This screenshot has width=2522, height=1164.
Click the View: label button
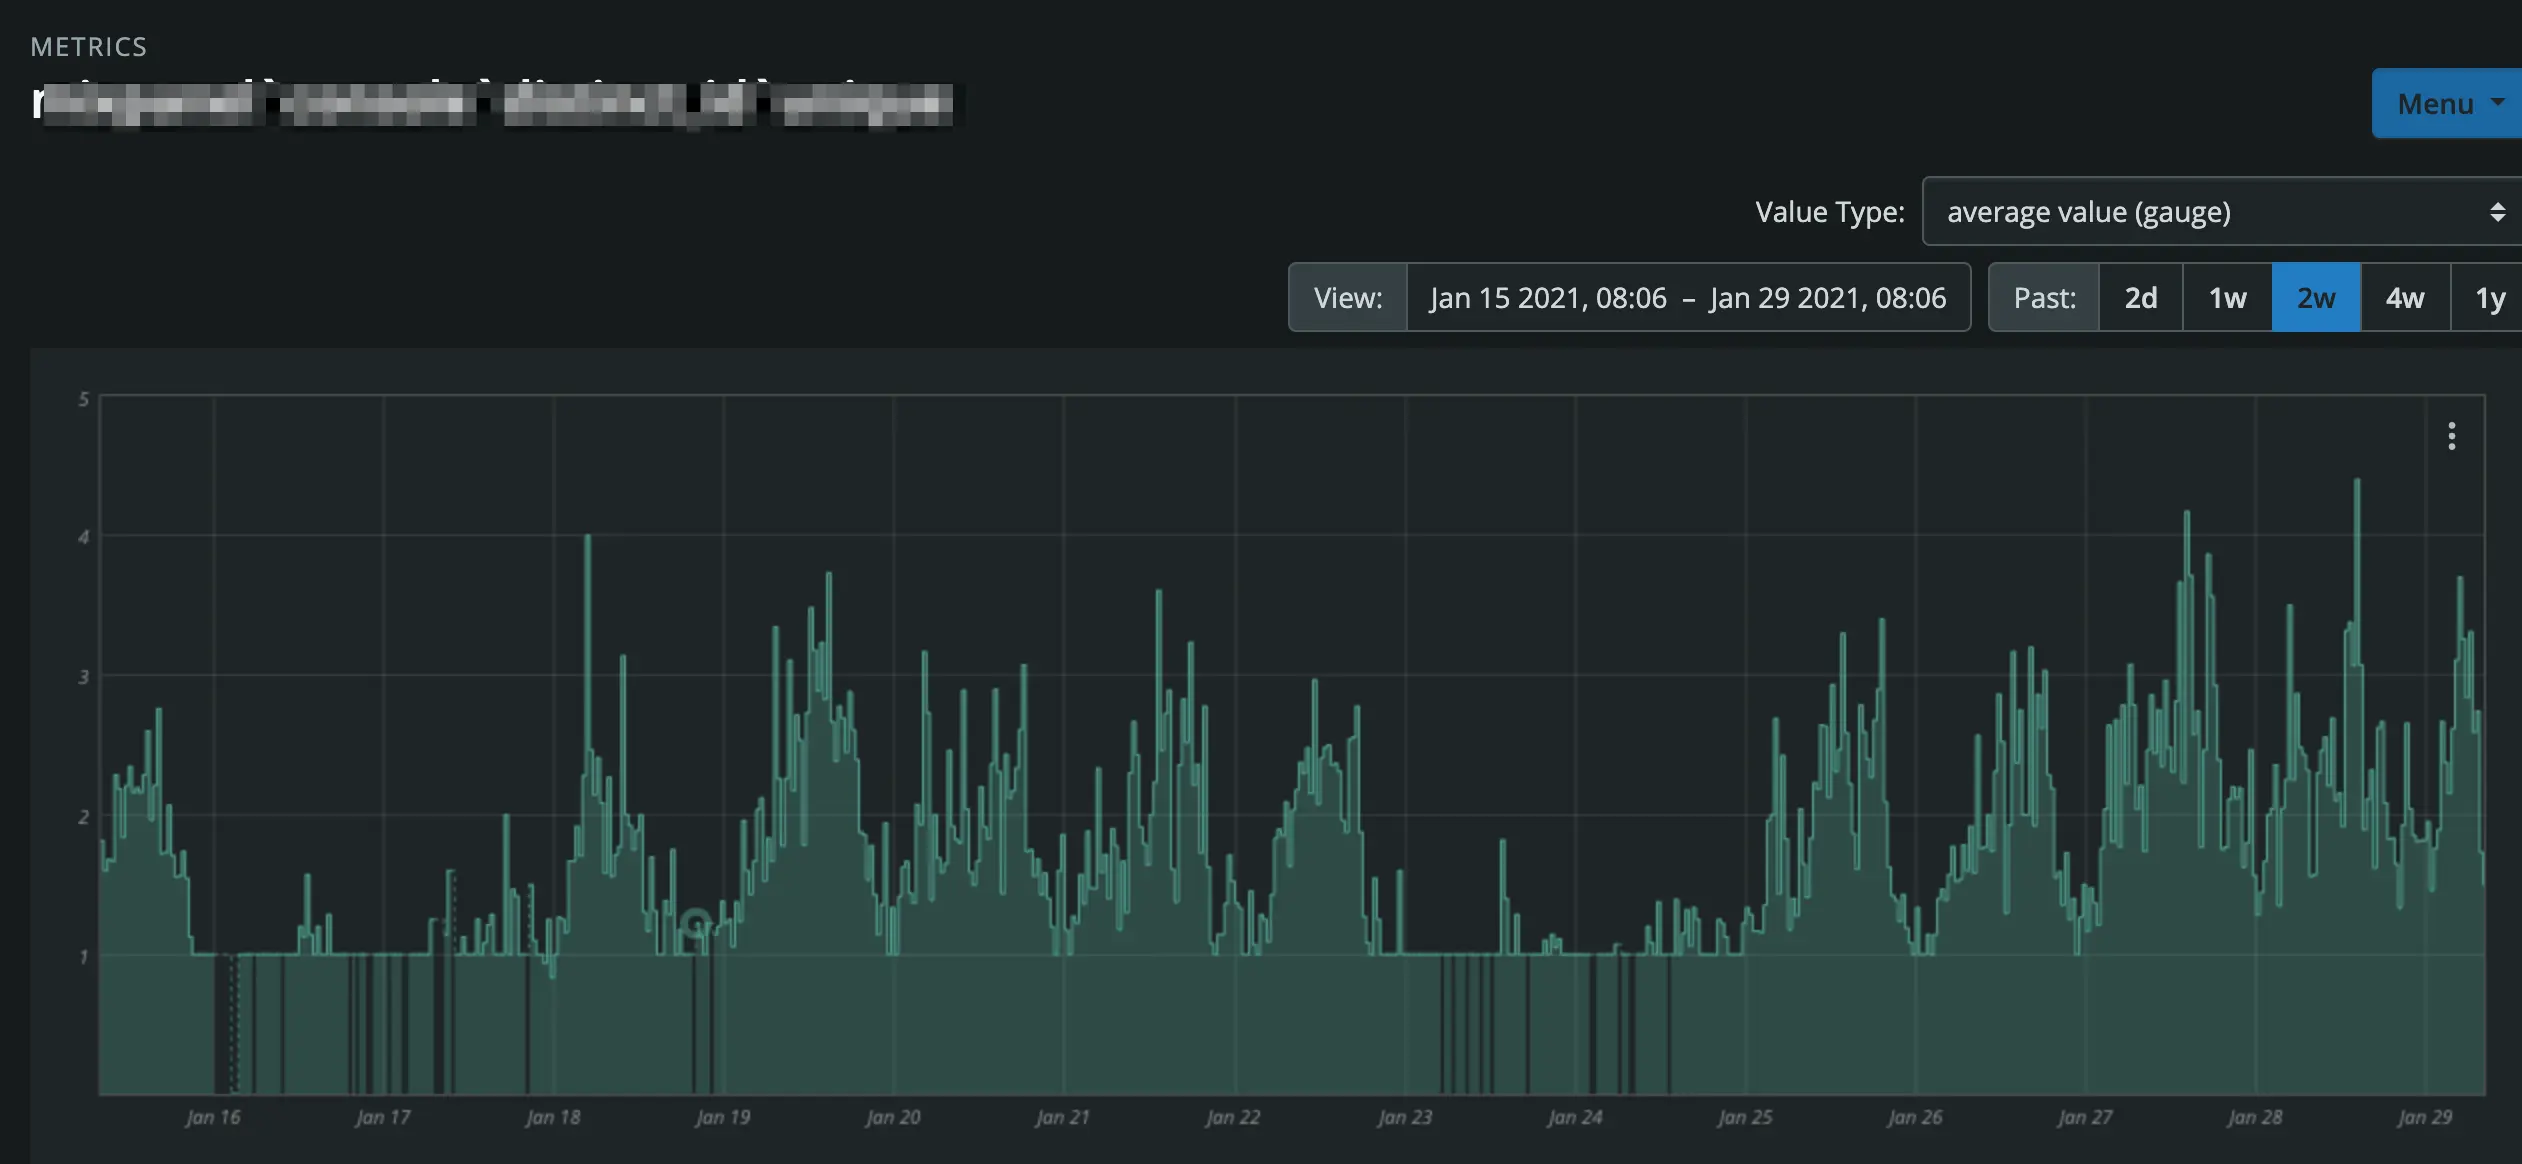point(1347,298)
